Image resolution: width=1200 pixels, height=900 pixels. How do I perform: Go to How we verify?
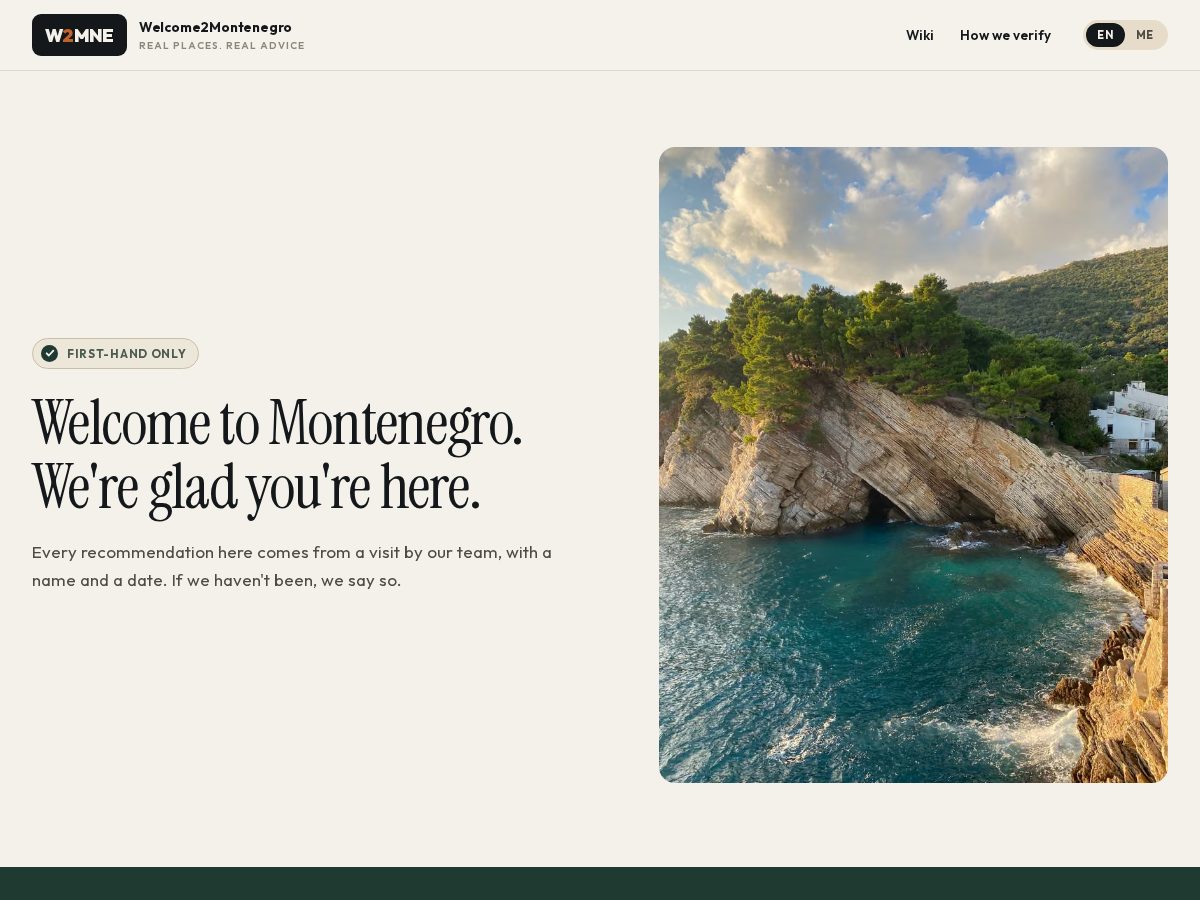coord(1005,35)
